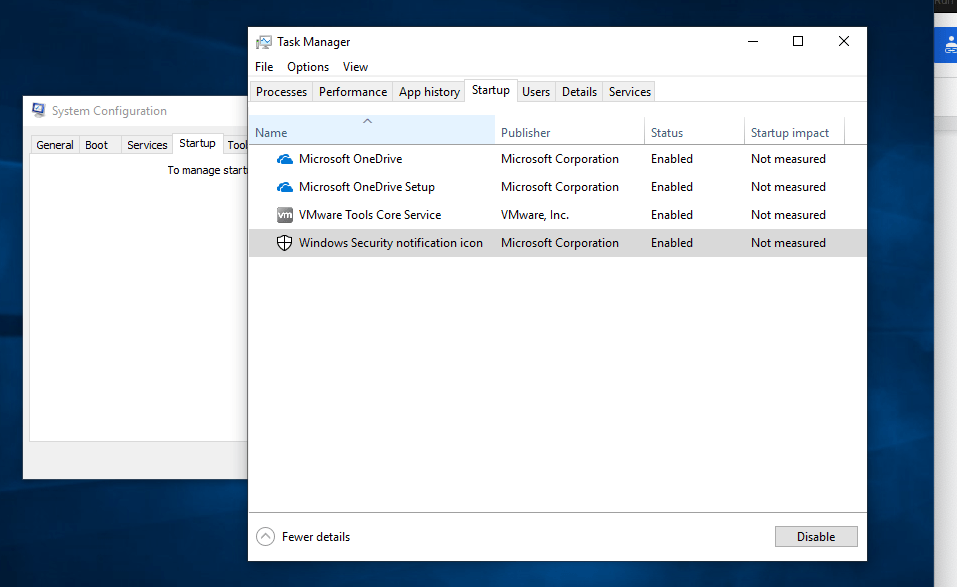957x587 pixels.
Task: Click the VMware Tools Core Service icon
Action: pos(284,215)
